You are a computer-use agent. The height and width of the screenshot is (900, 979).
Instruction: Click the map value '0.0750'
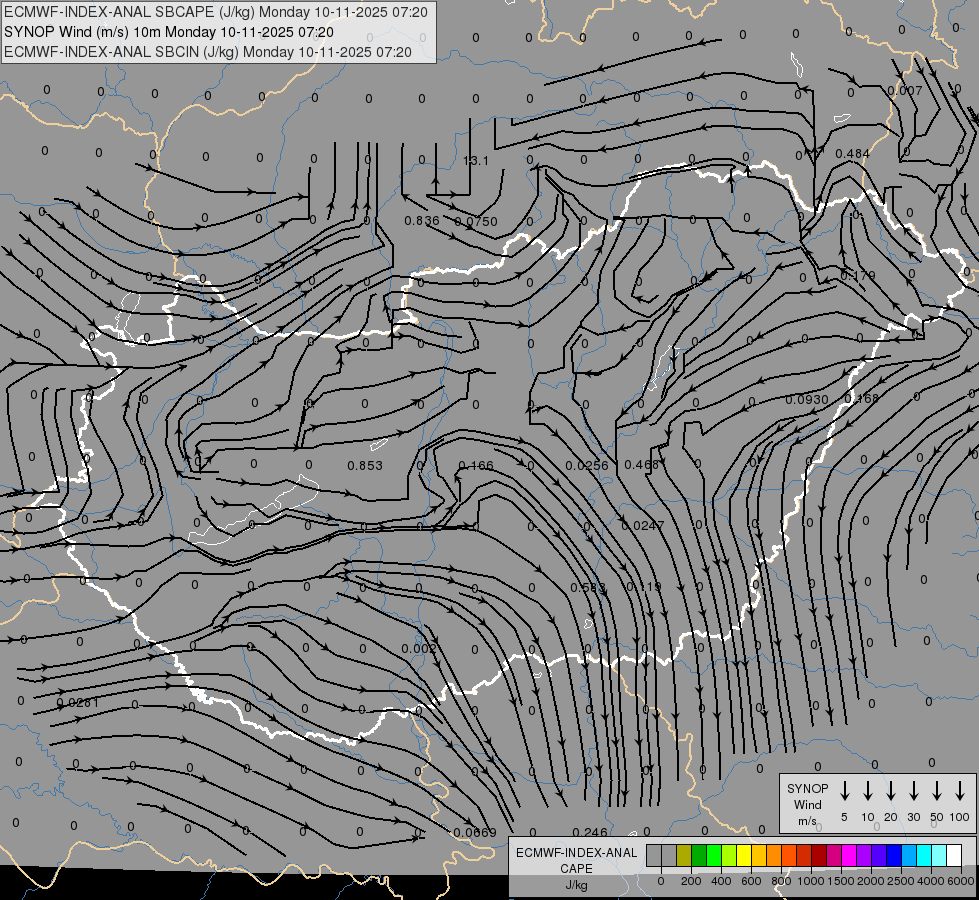pyautogui.click(x=476, y=221)
